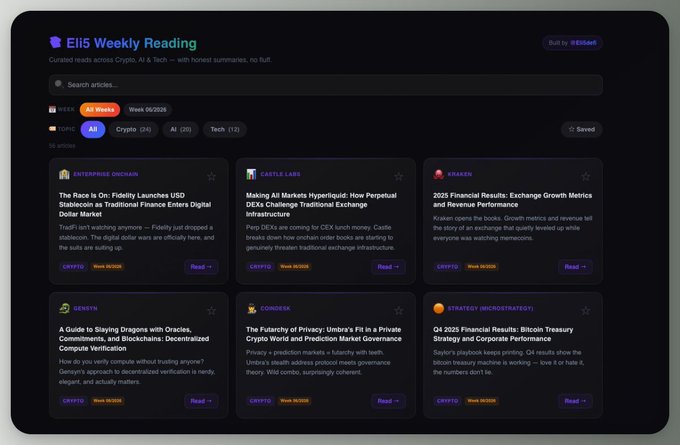This screenshot has height=445, width=680.
Task: Open Read link for CoinDesk Futarchy article
Action: tap(388, 401)
